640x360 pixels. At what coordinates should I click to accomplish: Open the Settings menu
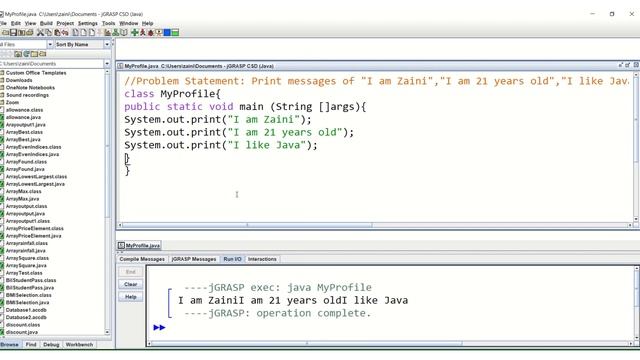pos(88,23)
